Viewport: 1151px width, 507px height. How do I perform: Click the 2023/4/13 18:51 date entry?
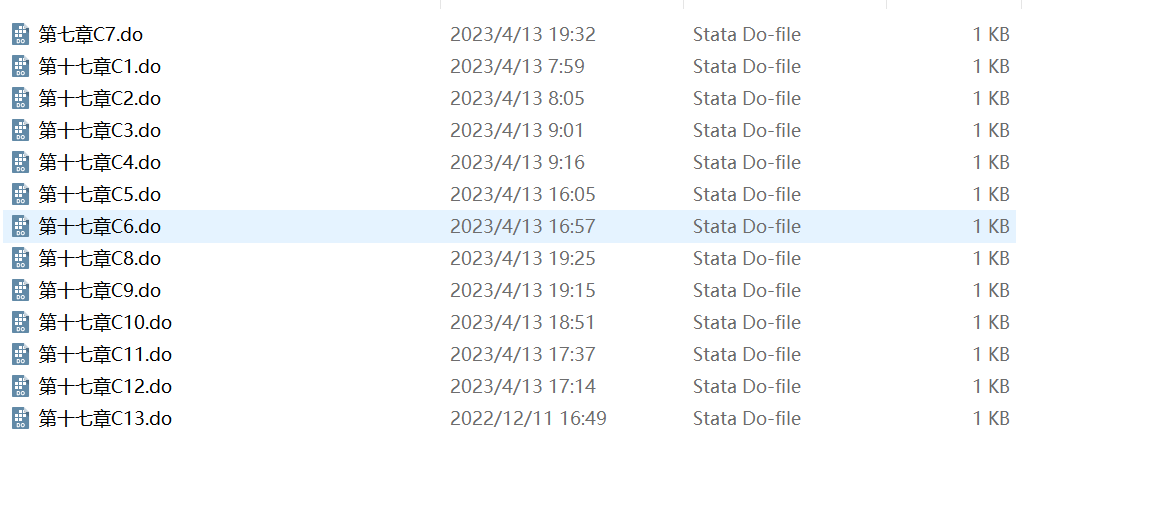pos(522,323)
